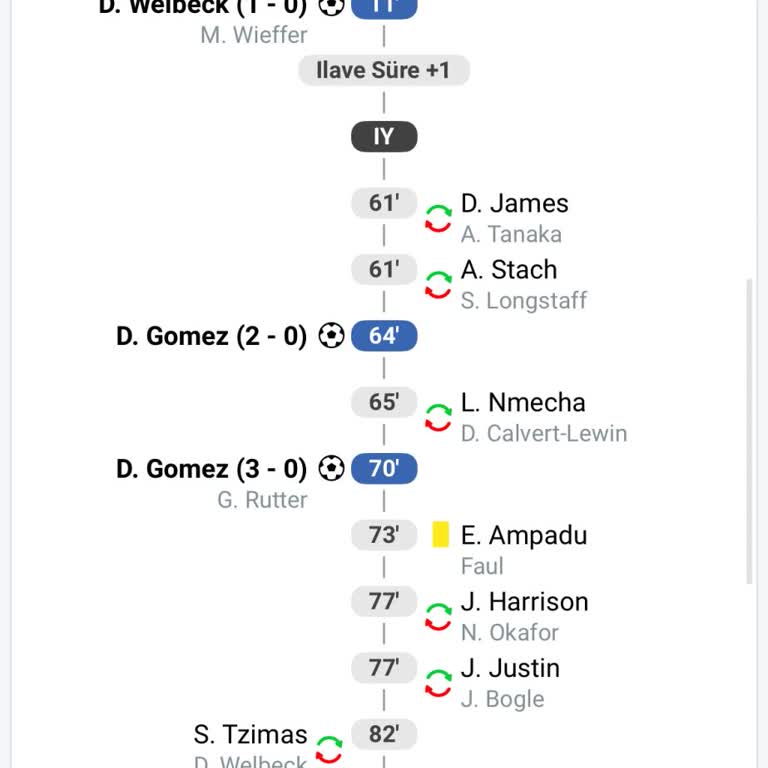Select the 65' substitution minute marker

pyautogui.click(x=384, y=402)
